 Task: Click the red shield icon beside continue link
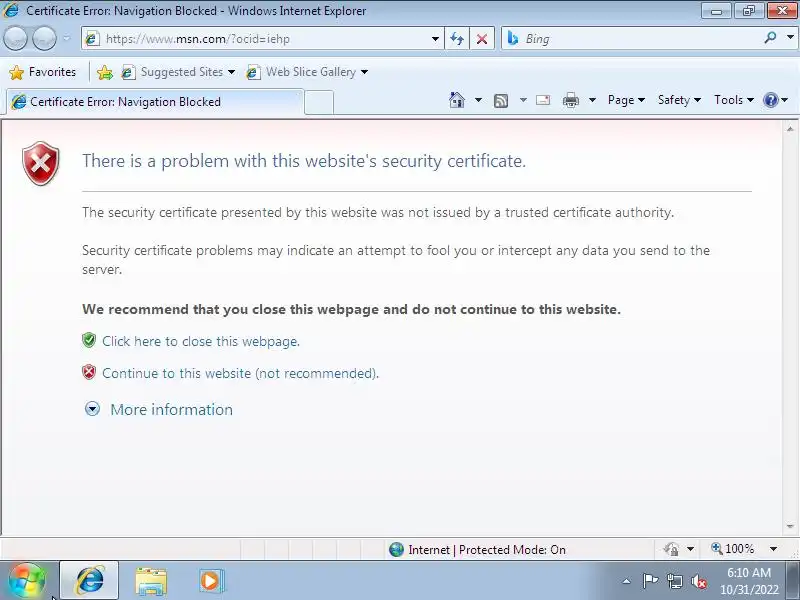(x=89, y=372)
